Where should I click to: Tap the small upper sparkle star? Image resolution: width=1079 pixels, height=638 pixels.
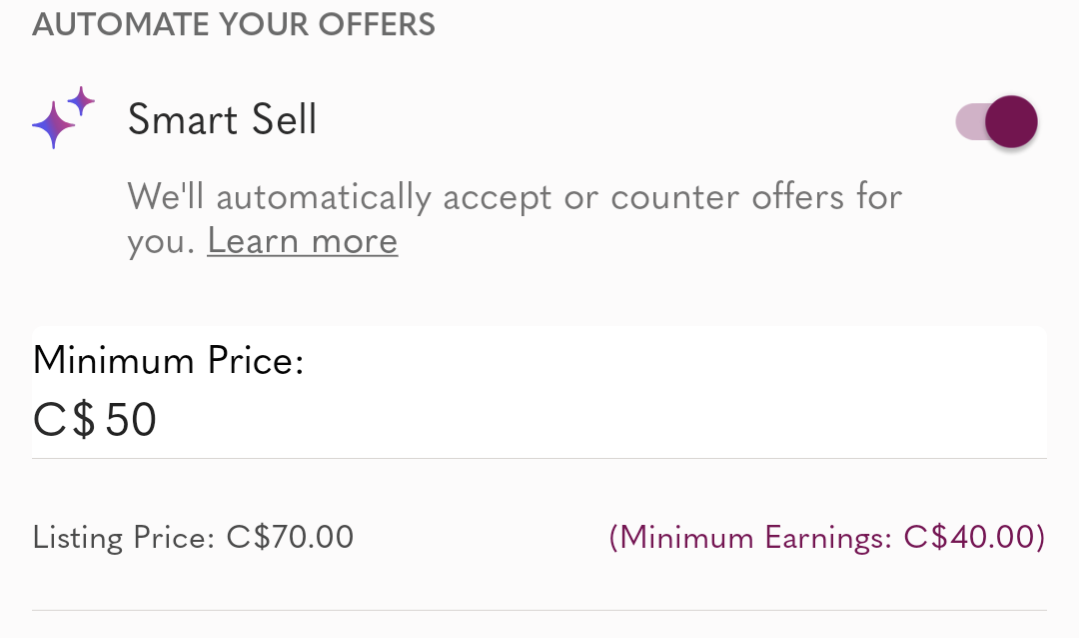coord(81,101)
